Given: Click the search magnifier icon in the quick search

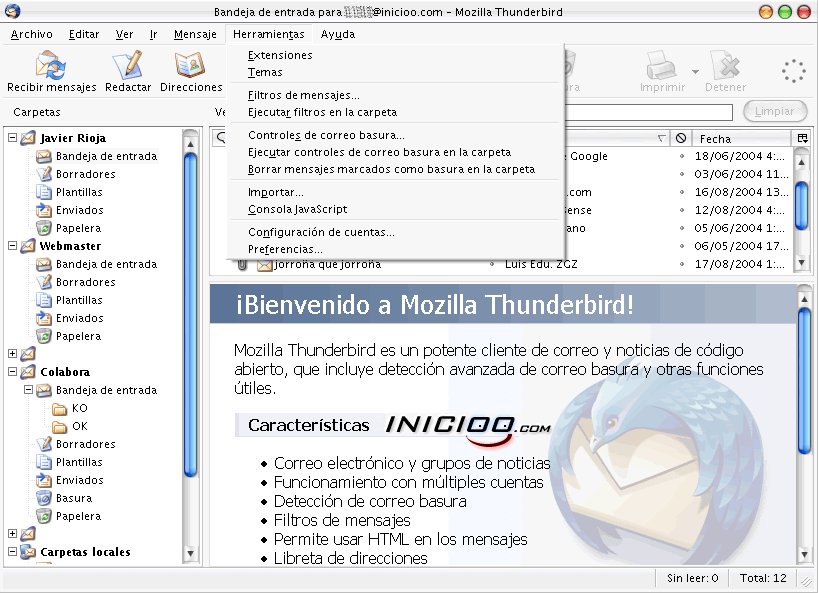Looking at the screenshot, I should (x=221, y=137).
